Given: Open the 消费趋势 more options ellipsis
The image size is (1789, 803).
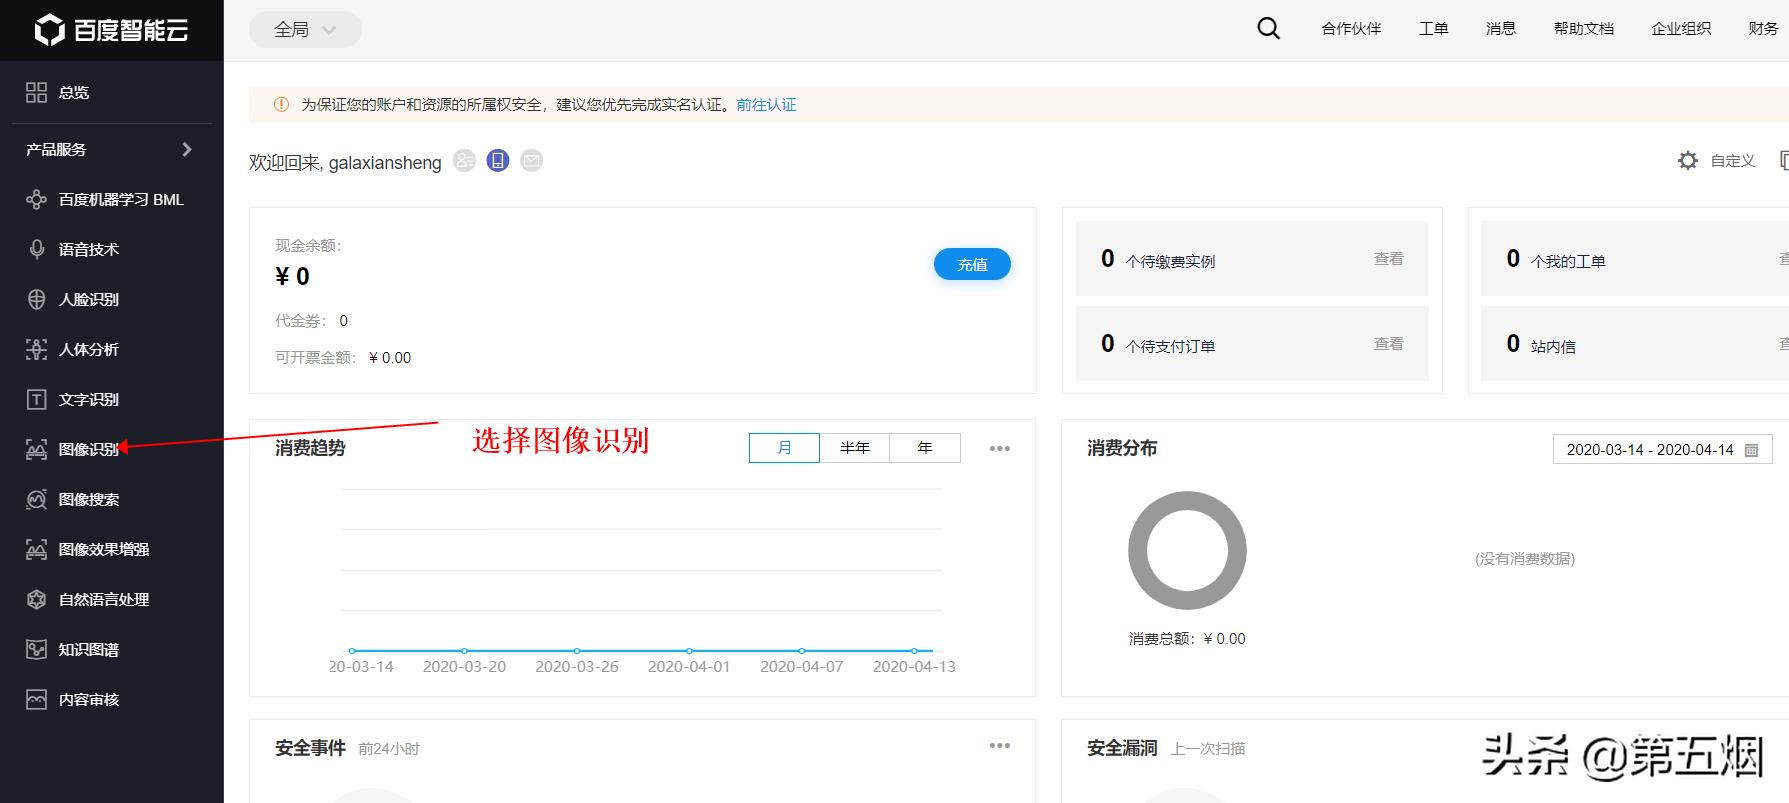Looking at the screenshot, I should (x=1000, y=448).
